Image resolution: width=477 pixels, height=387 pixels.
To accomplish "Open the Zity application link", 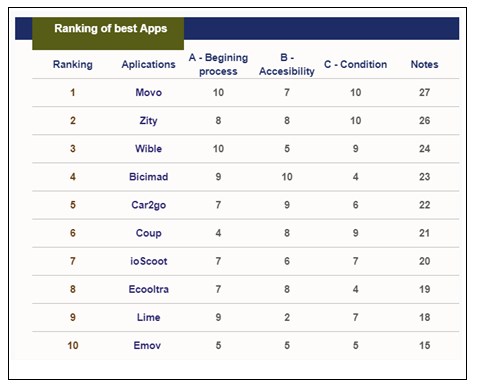I will tap(148, 121).
